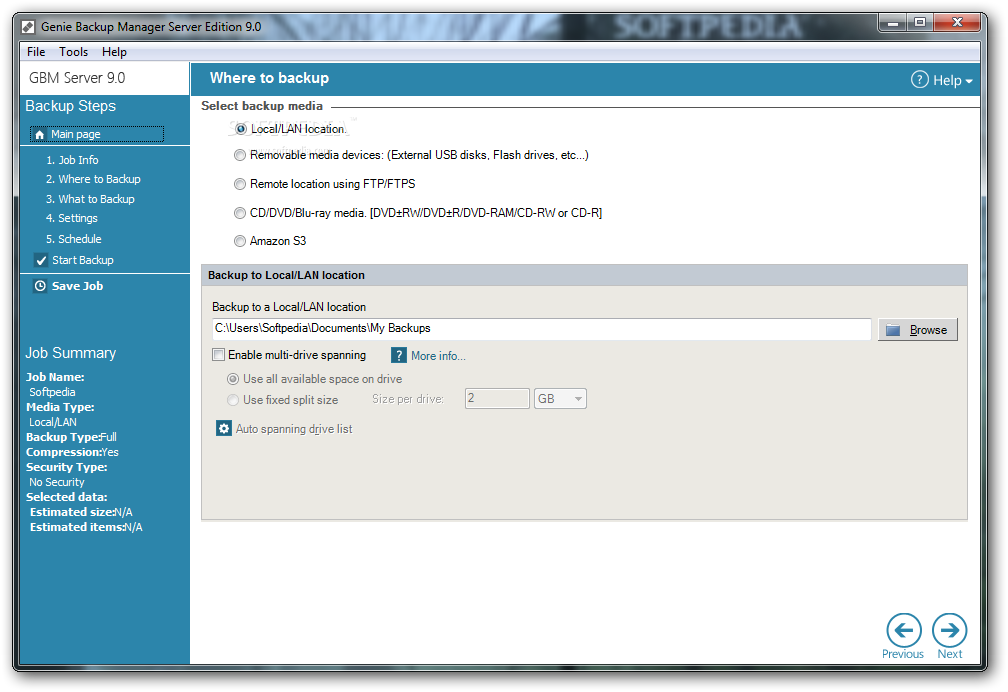Click the gear icon for Auto spanning drive list
Viewport: 1008px width, 692px height.
pyautogui.click(x=224, y=428)
